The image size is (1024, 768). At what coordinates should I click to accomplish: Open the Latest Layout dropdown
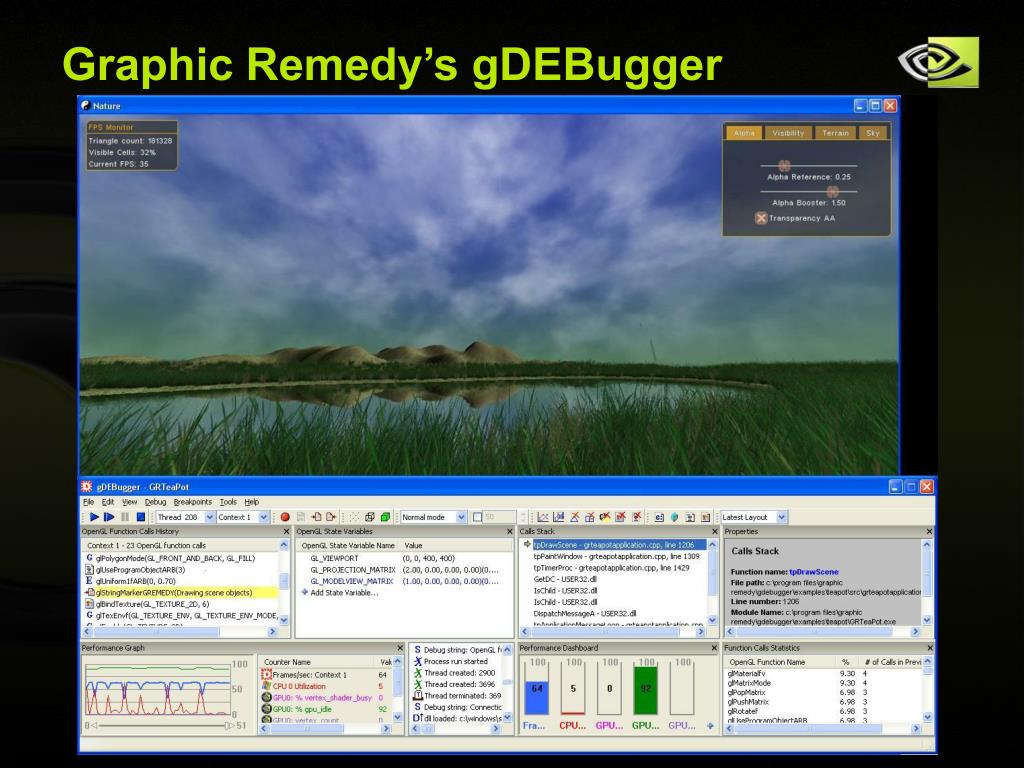click(782, 517)
